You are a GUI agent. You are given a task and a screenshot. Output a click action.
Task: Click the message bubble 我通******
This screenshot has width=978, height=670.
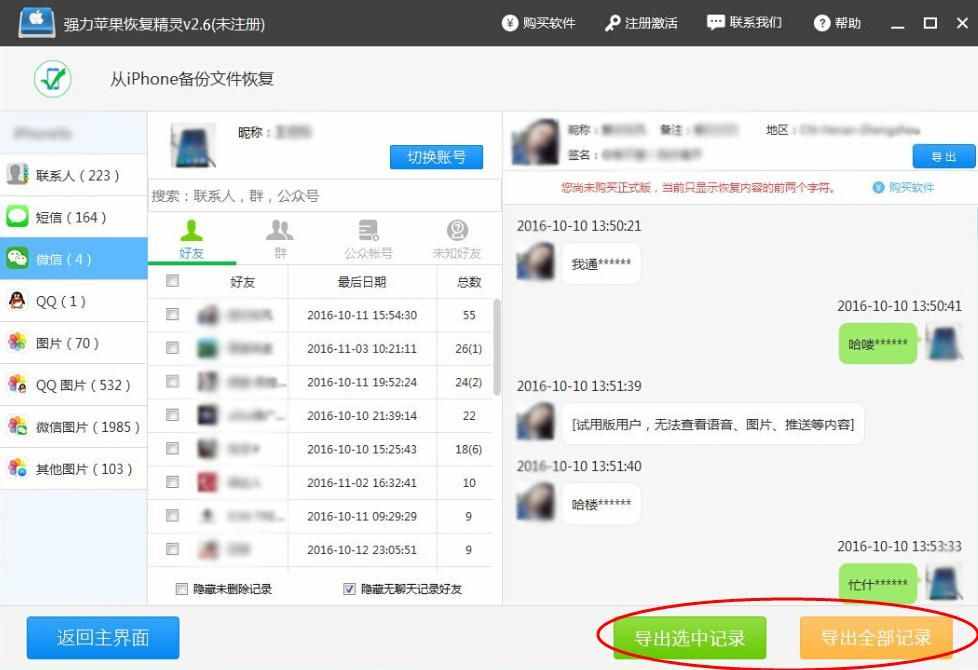601,264
